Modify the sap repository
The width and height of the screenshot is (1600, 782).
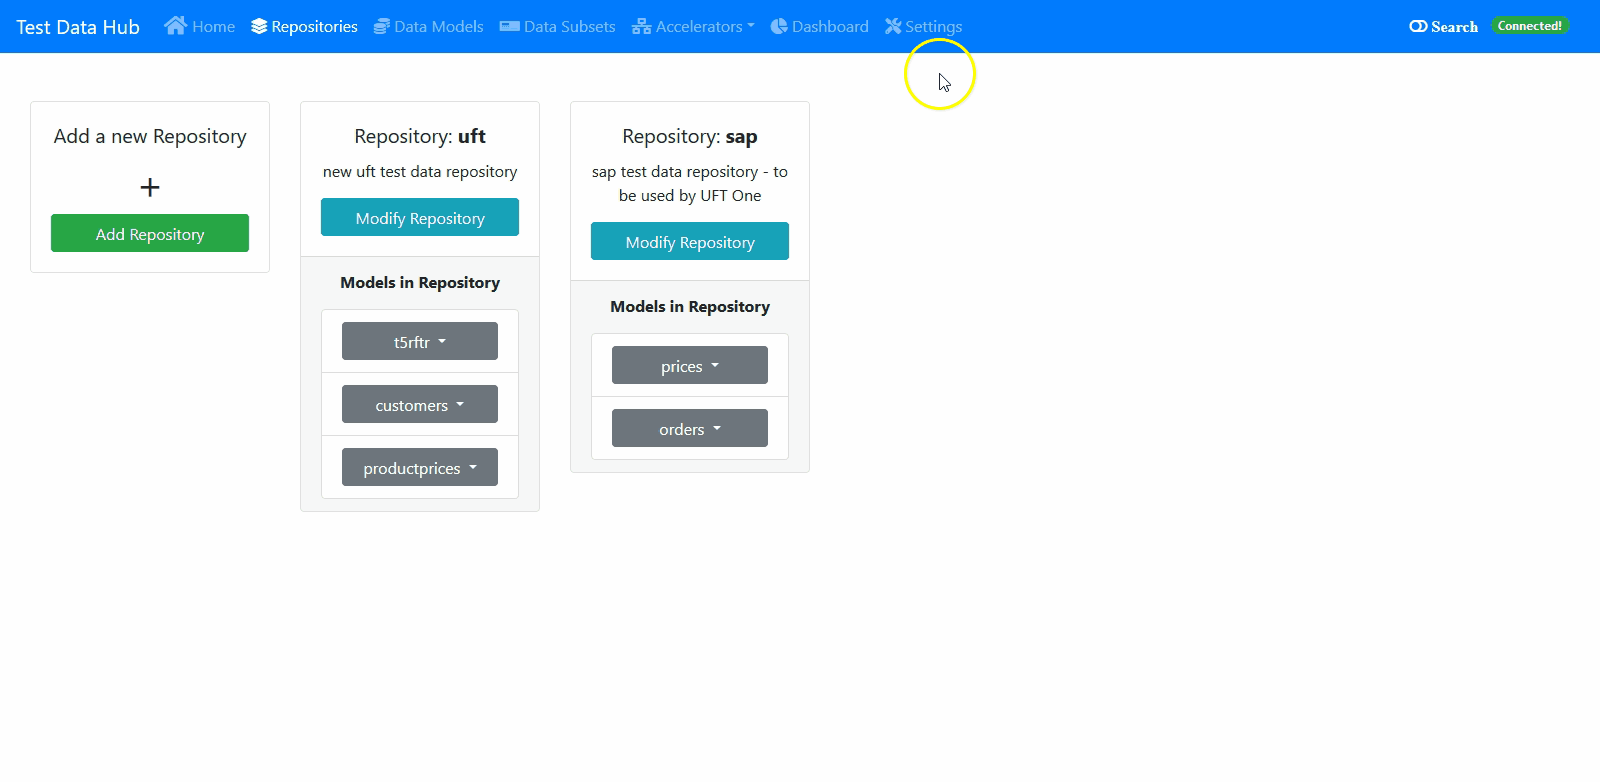pyautogui.click(x=690, y=242)
